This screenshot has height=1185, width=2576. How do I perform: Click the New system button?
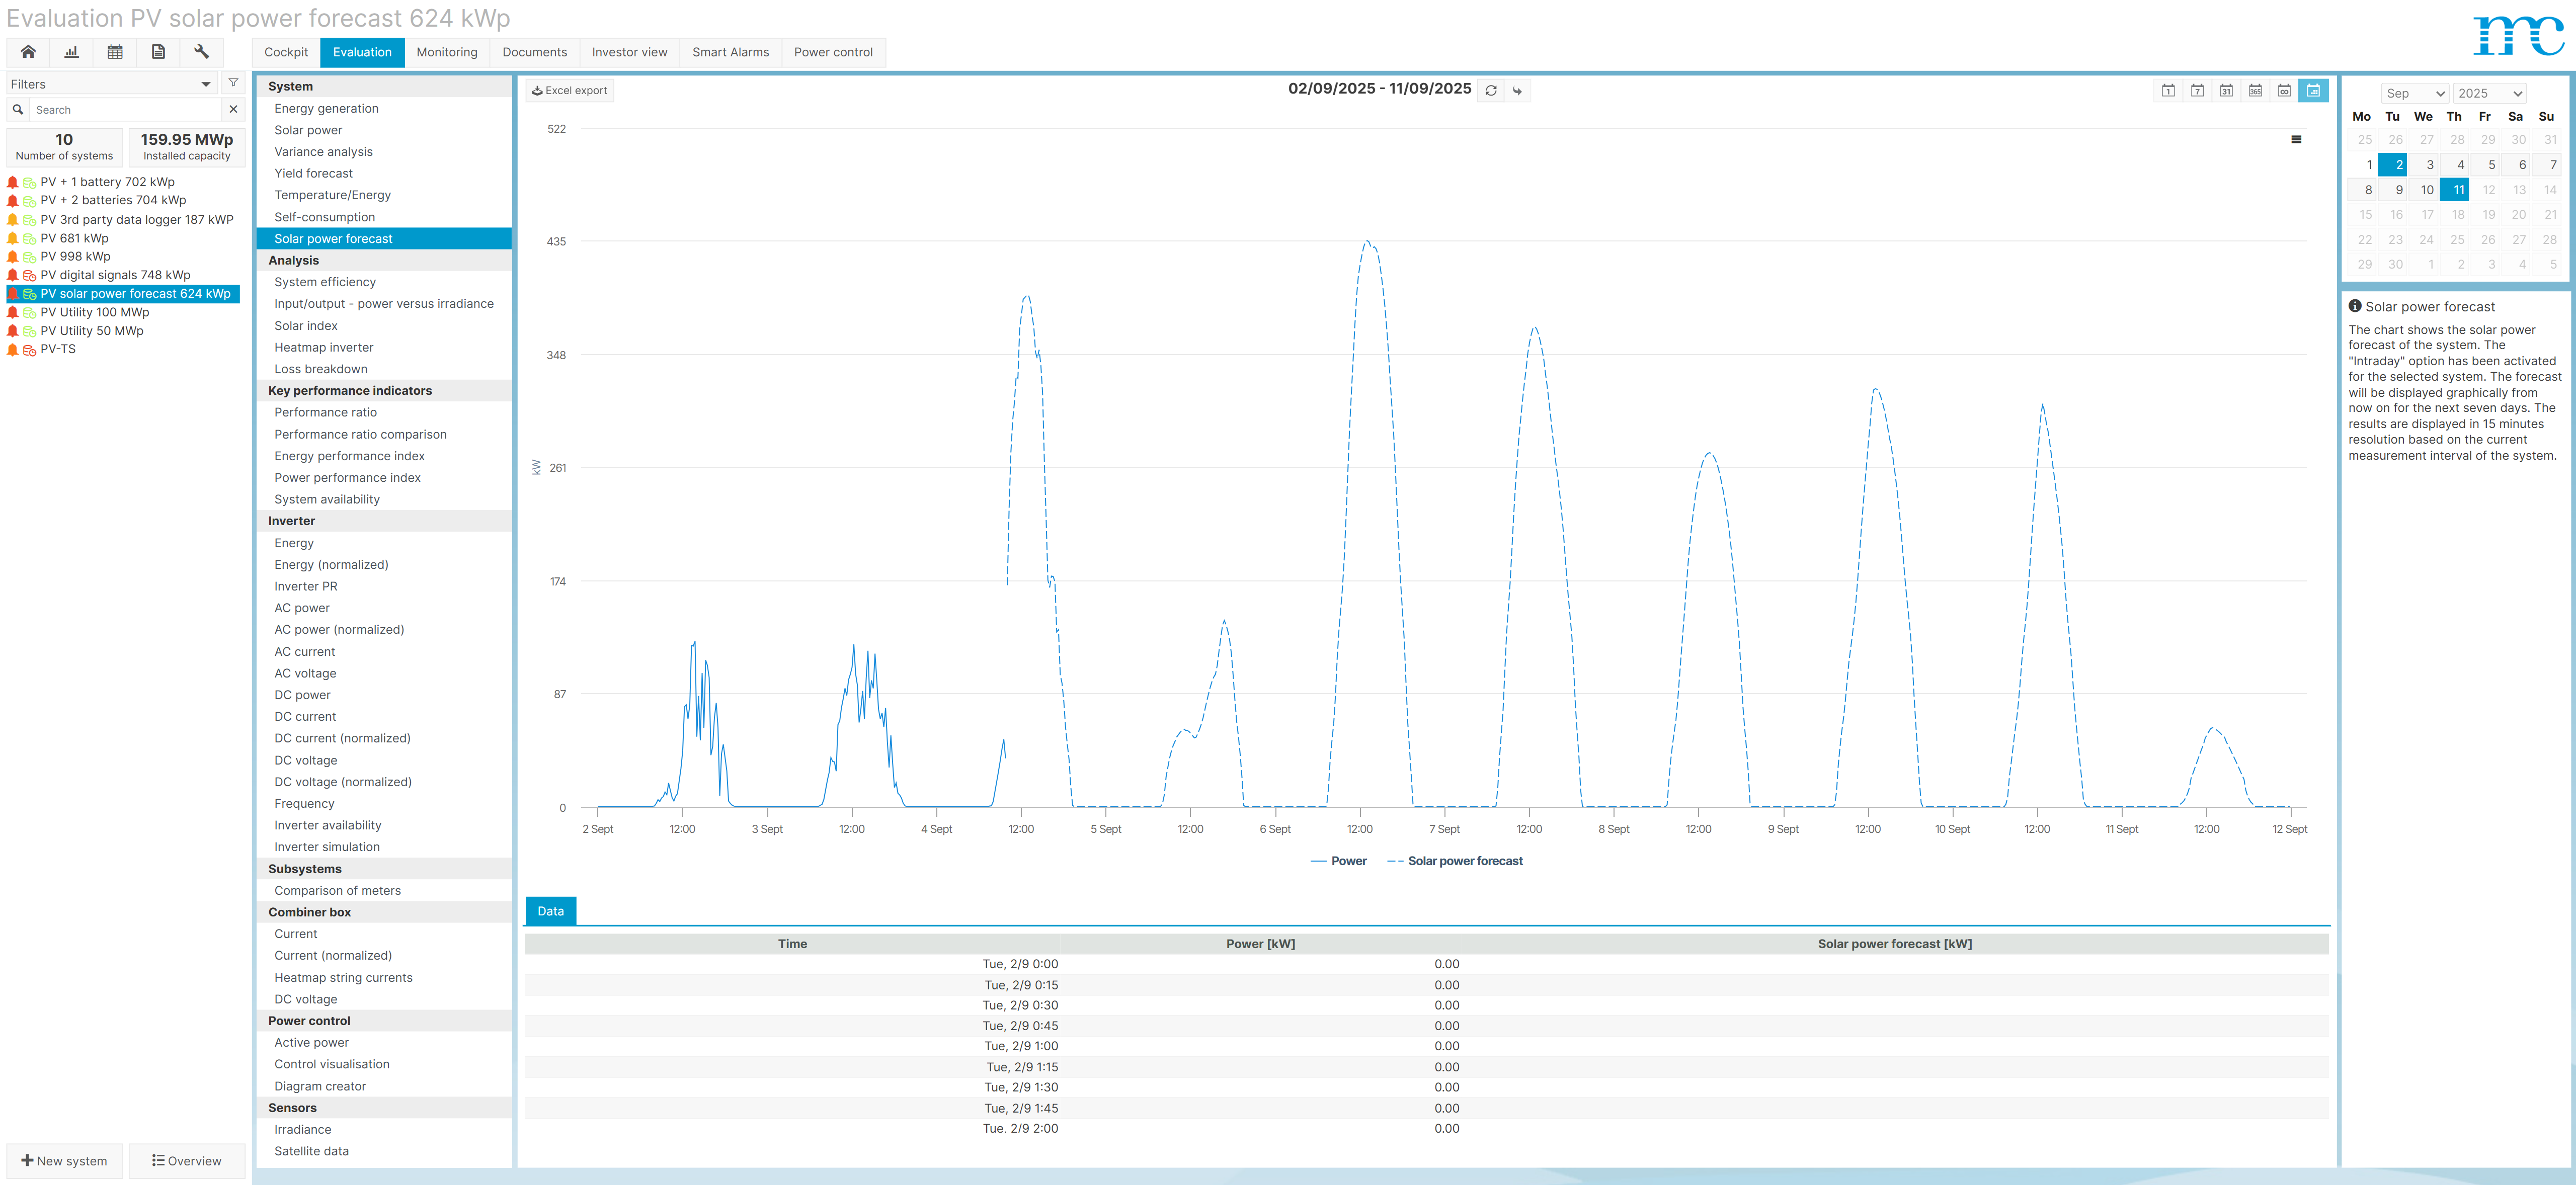pos(65,1160)
